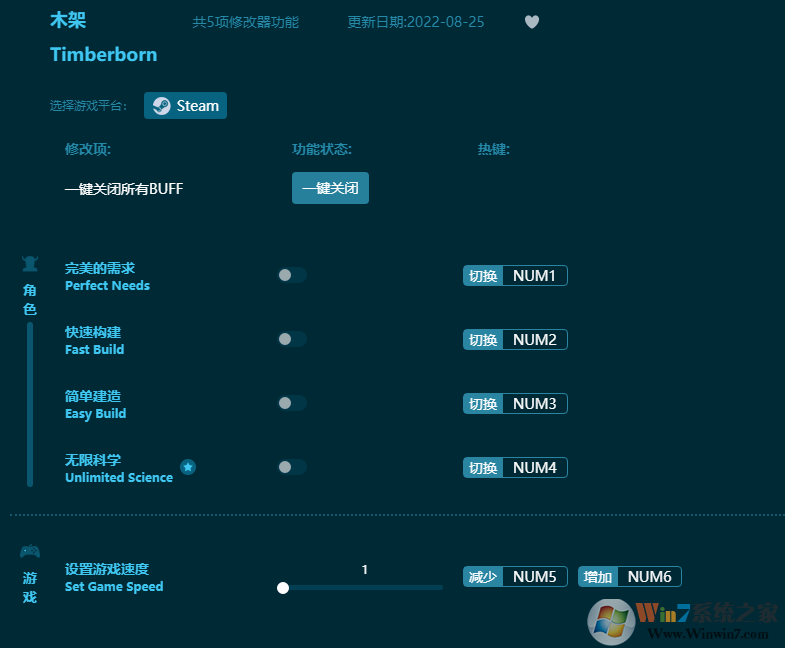Click the 角色 section vertical scroll bar
This screenshot has width=785, height=648.
click(x=30, y=405)
